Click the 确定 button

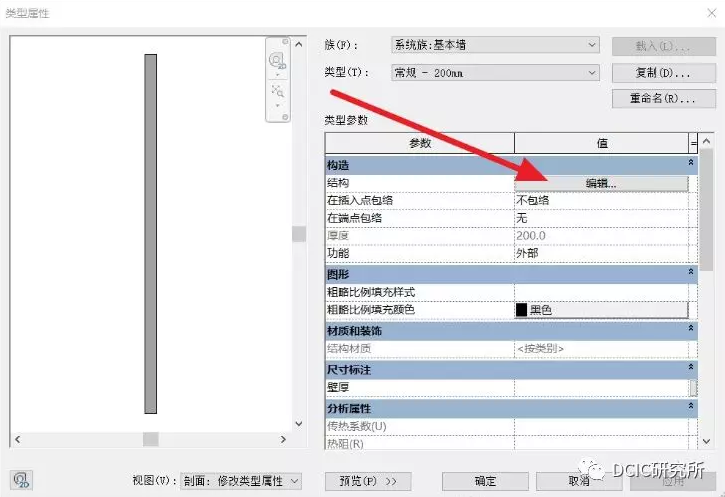point(485,481)
